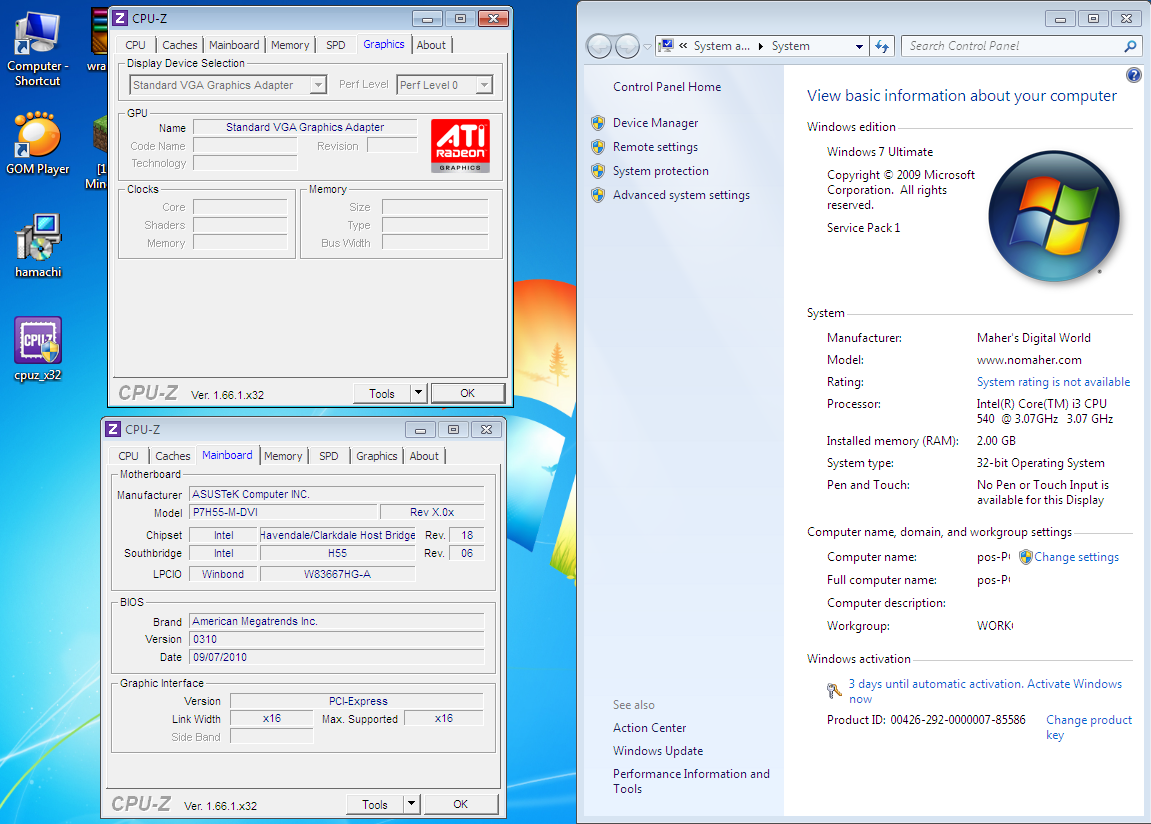Click the CPU-Z title icon in Graphics window

tap(120, 18)
